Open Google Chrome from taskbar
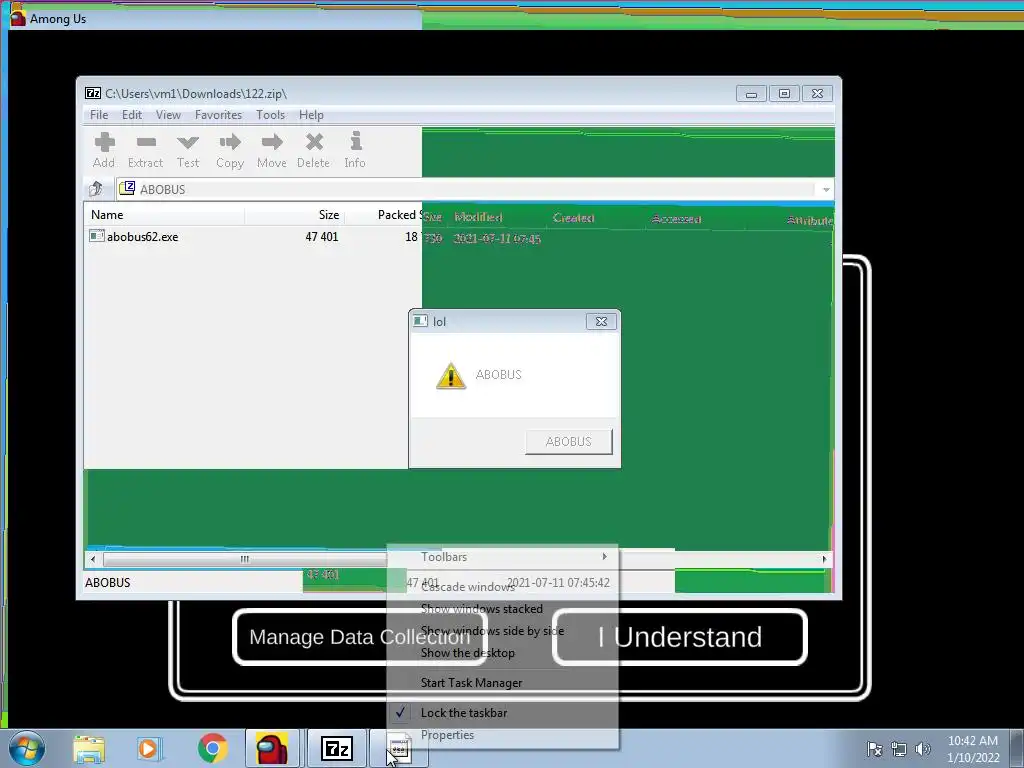The width and height of the screenshot is (1024, 768). 212,749
